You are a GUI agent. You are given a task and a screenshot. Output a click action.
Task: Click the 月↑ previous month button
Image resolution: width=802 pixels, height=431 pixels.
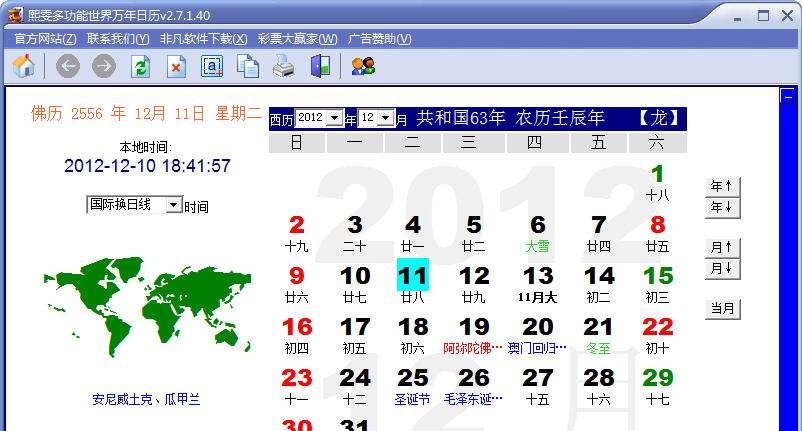click(x=722, y=247)
